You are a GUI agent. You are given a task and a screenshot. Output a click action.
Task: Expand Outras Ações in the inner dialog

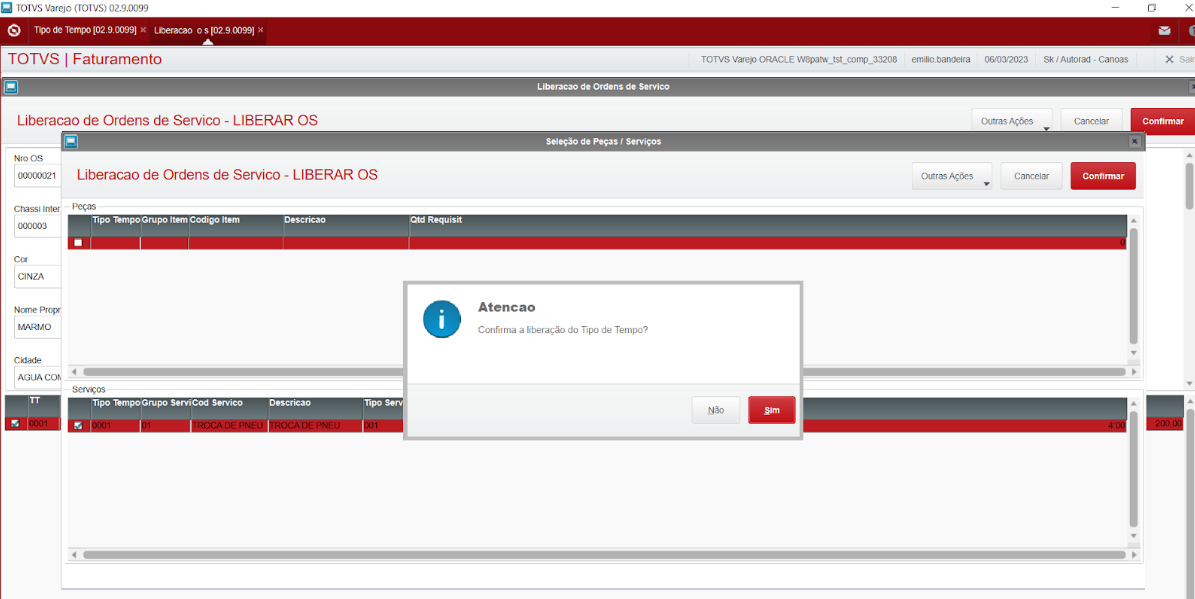[x=952, y=176]
